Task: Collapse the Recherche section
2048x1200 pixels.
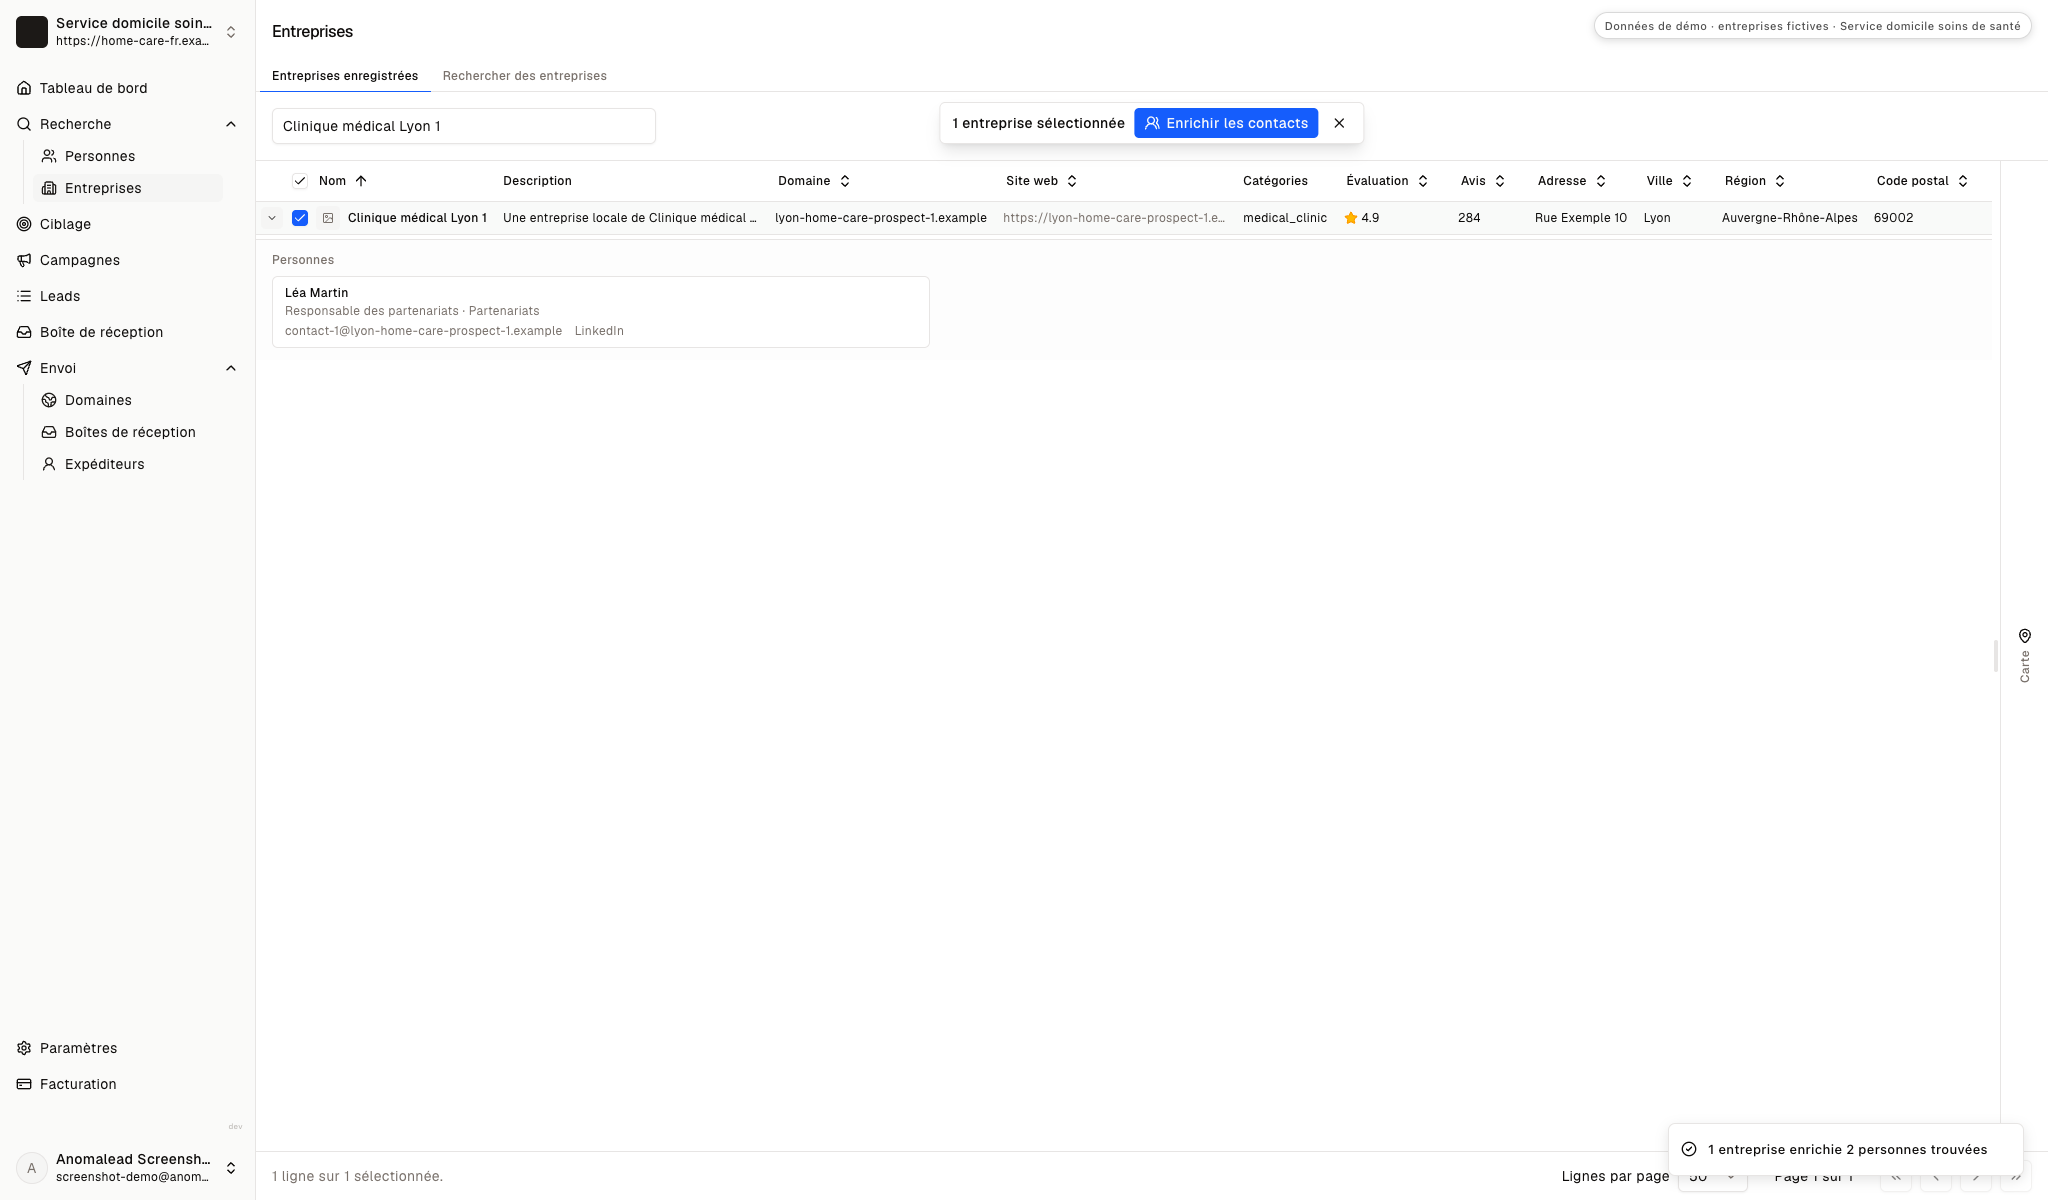Action: (x=231, y=124)
